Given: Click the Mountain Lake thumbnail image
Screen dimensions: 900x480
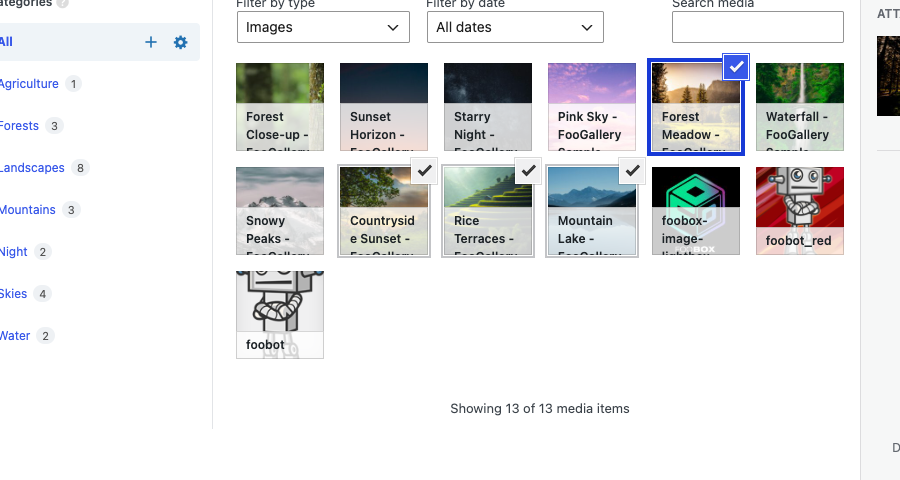Looking at the screenshot, I should [x=592, y=211].
